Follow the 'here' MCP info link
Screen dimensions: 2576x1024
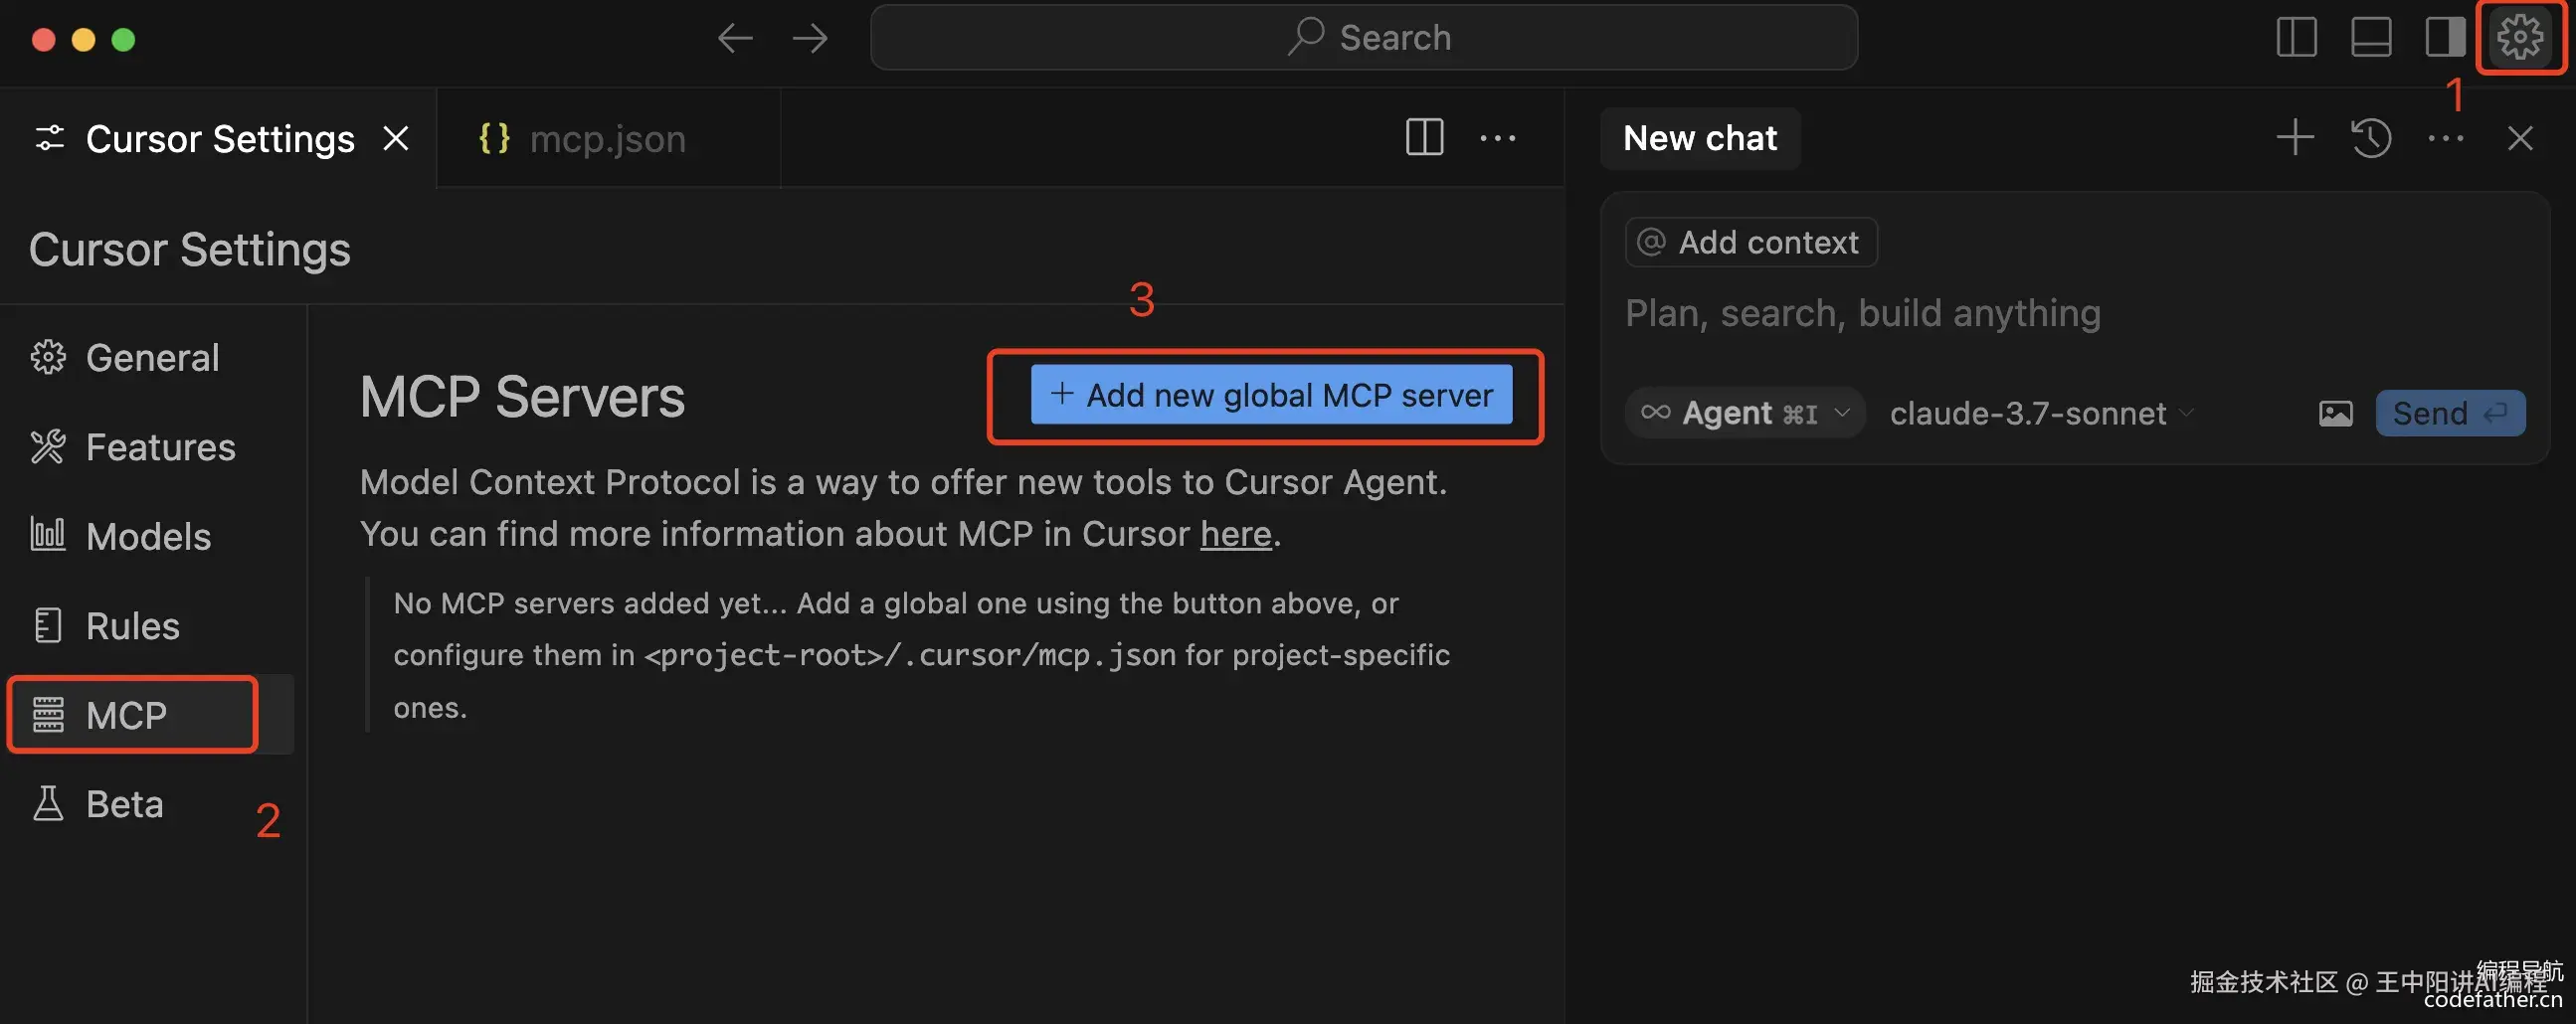(1236, 534)
